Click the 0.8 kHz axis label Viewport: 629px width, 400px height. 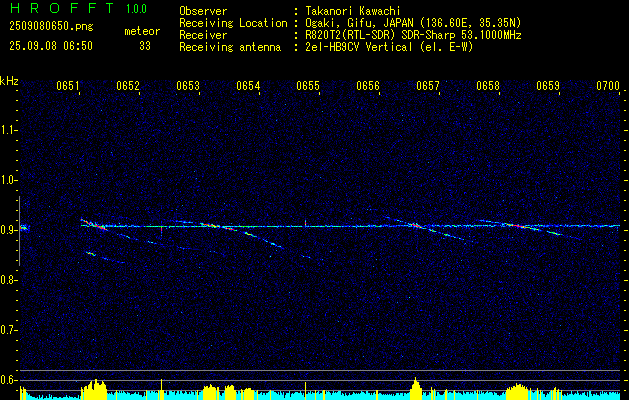[x=8, y=280]
